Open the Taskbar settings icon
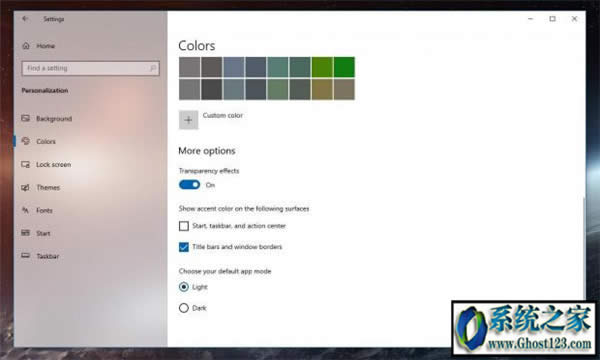This screenshot has width=600, height=360. 26,256
